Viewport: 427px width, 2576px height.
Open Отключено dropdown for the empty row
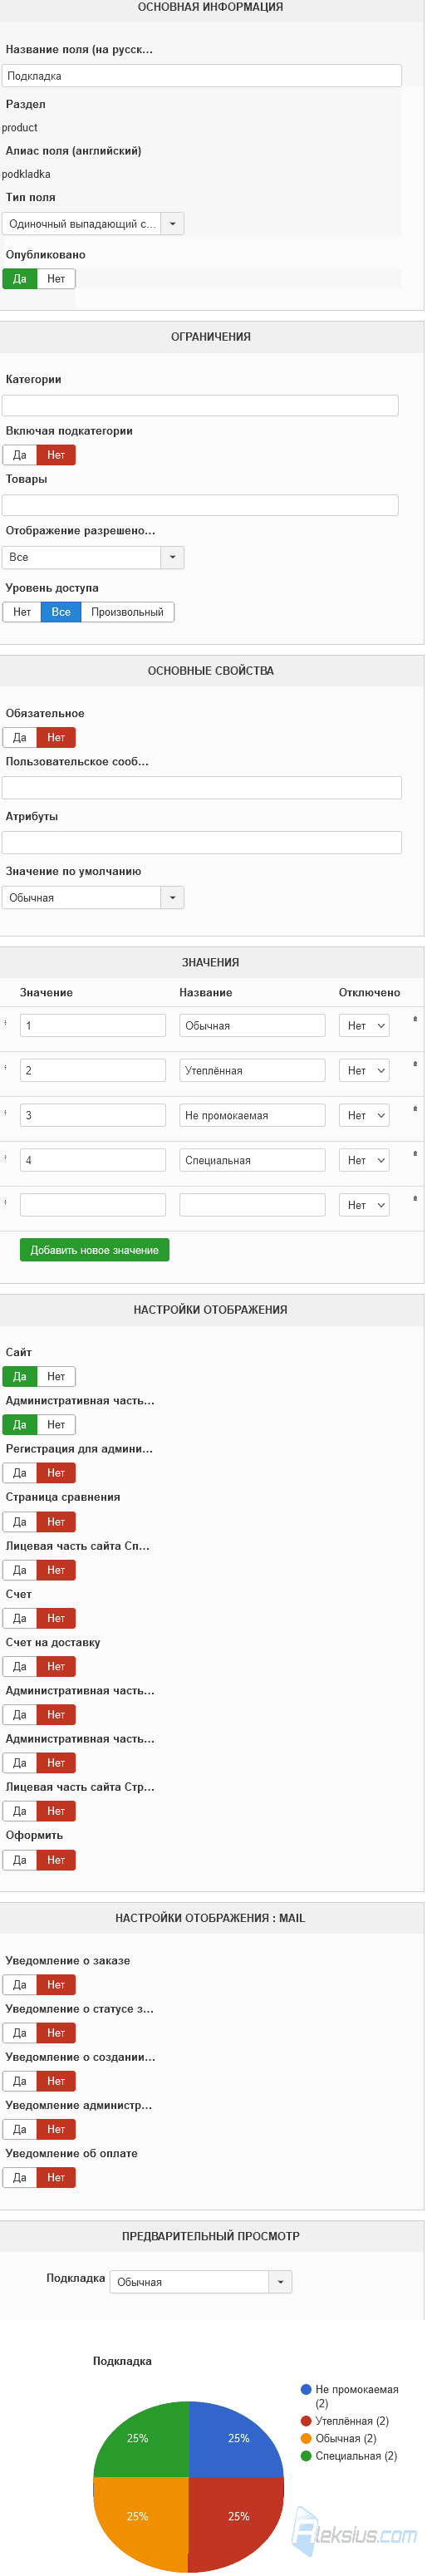coord(364,1206)
